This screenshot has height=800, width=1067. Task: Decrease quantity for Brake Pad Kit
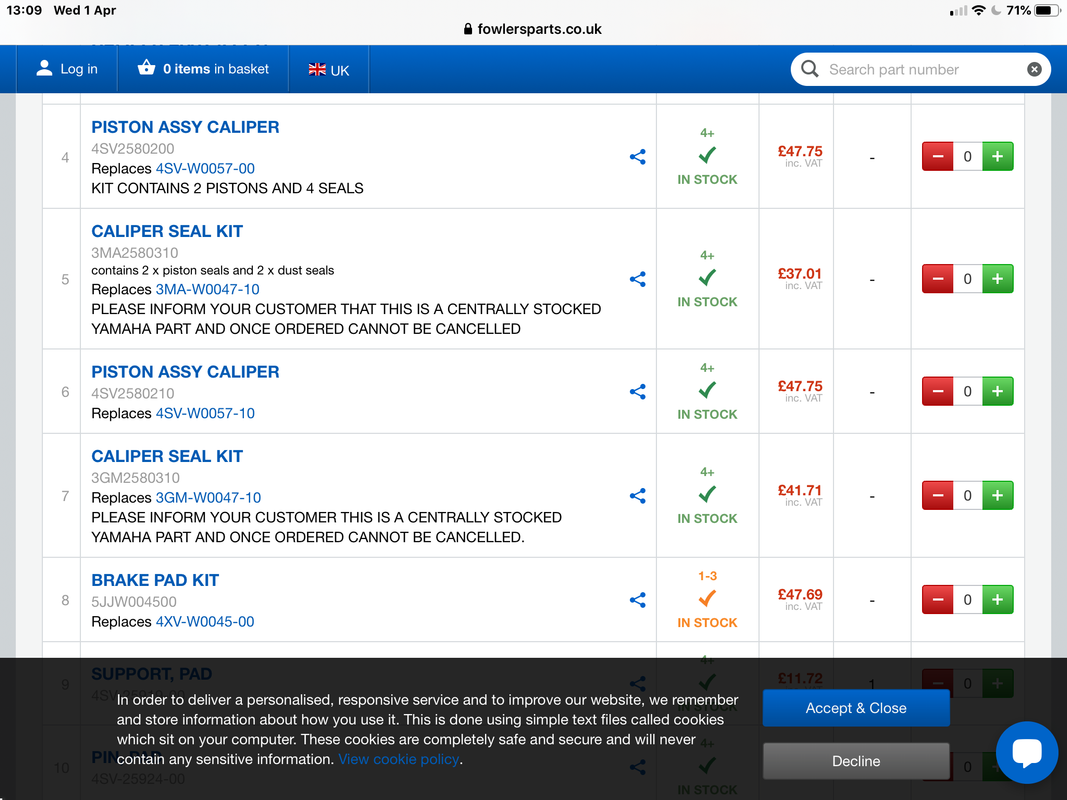[938, 599]
